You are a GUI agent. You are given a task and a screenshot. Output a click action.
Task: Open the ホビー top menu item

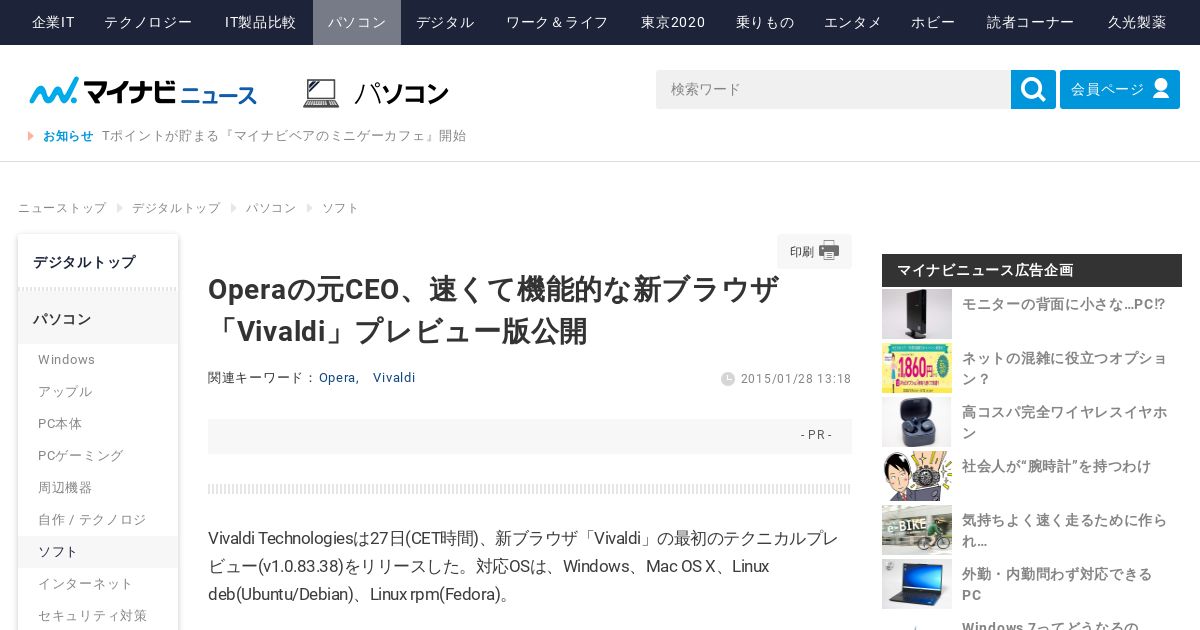pos(933,22)
